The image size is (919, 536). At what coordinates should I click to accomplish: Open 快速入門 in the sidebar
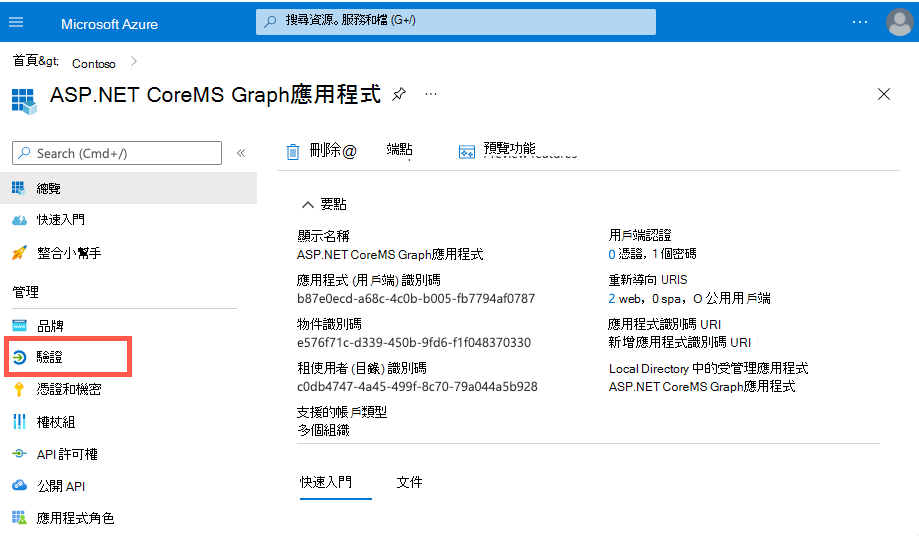pyautogui.click(x=60, y=220)
